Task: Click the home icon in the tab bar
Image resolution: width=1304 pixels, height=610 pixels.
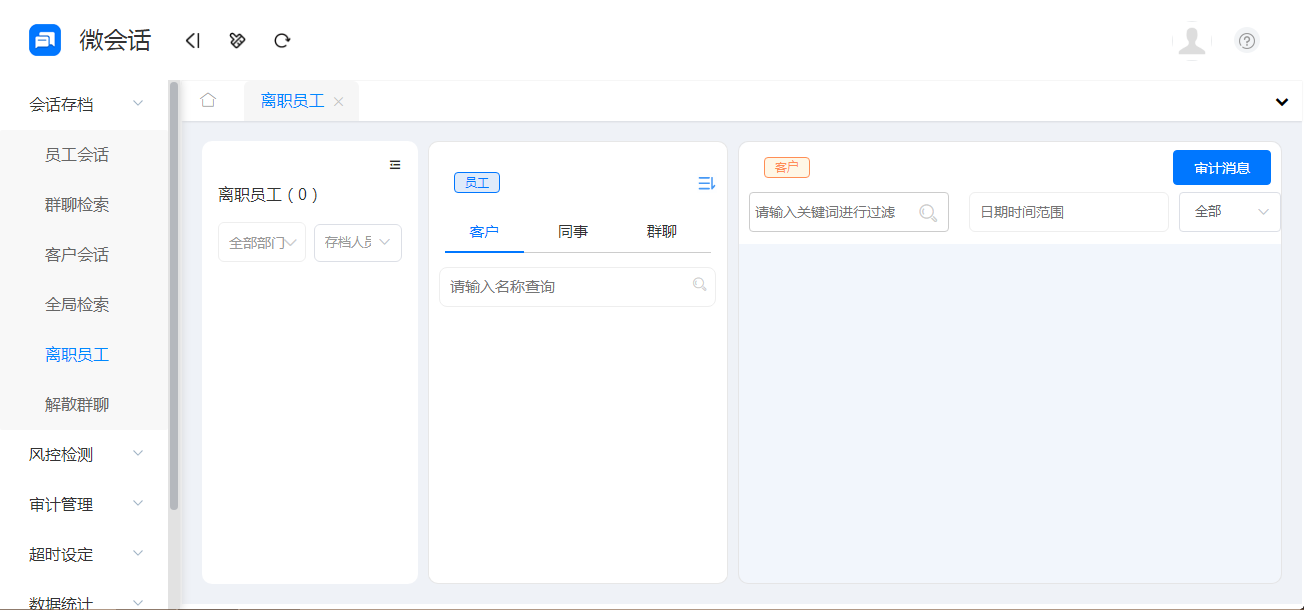Action: coord(208,100)
